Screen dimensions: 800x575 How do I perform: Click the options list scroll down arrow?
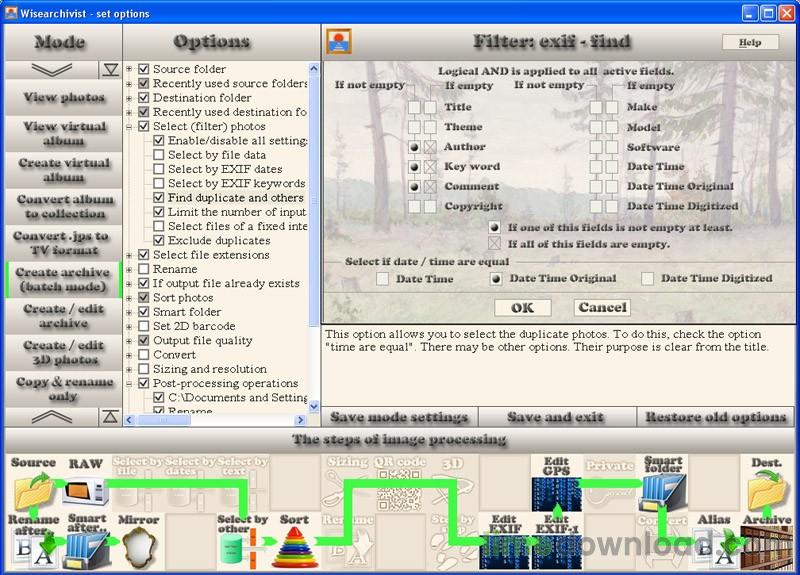(314, 407)
